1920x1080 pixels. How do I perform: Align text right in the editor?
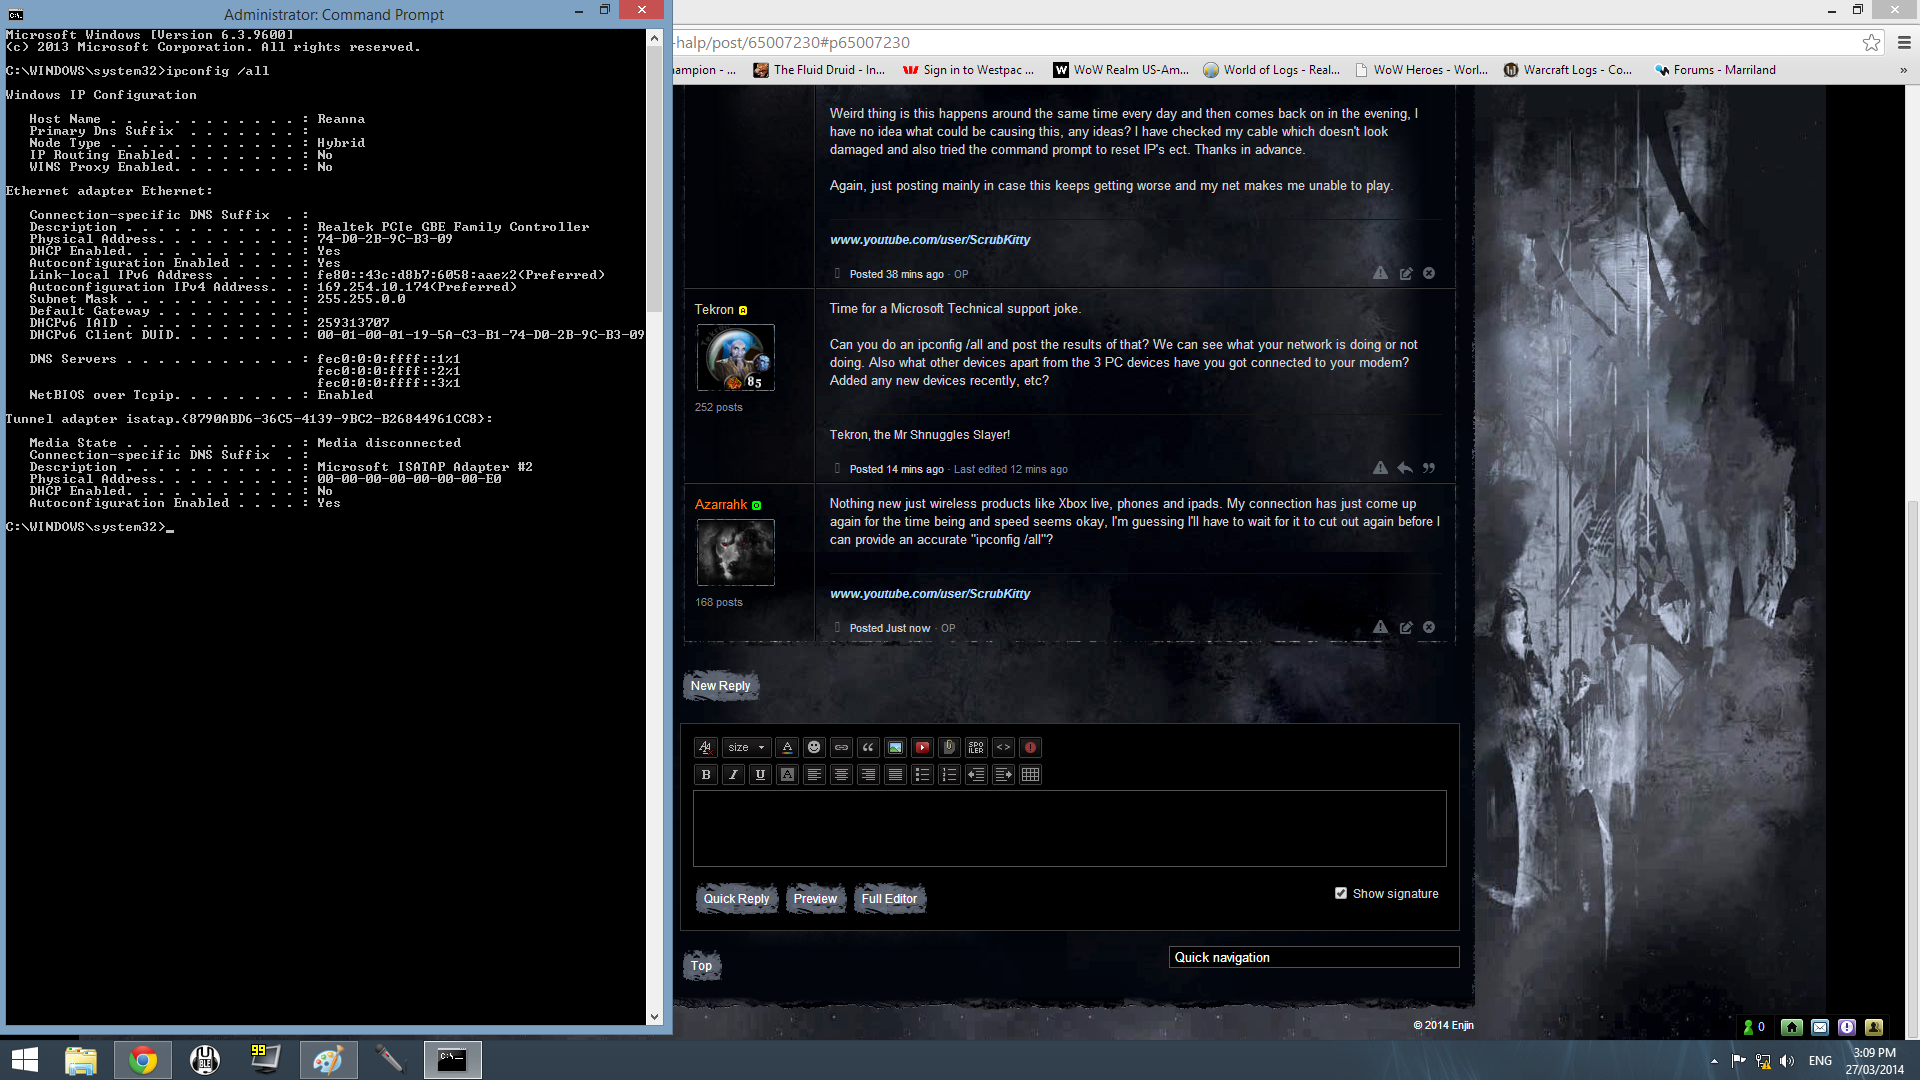pos(868,774)
